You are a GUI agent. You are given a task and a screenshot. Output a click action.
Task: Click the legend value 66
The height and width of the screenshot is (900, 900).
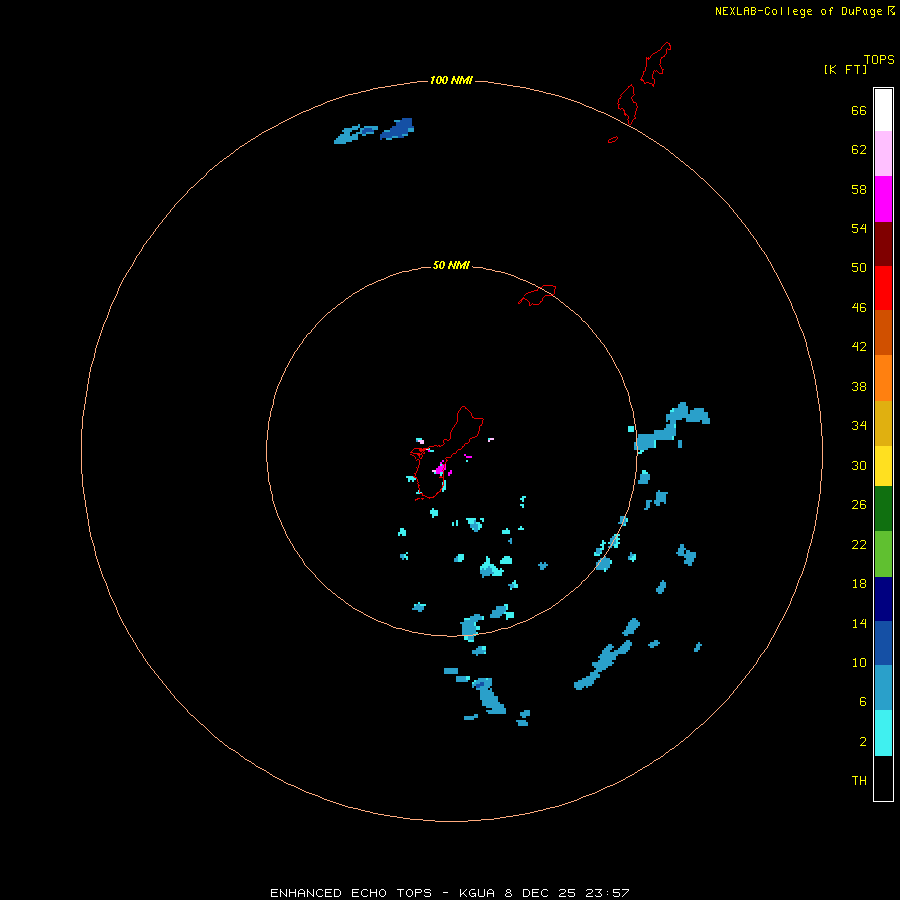859,111
